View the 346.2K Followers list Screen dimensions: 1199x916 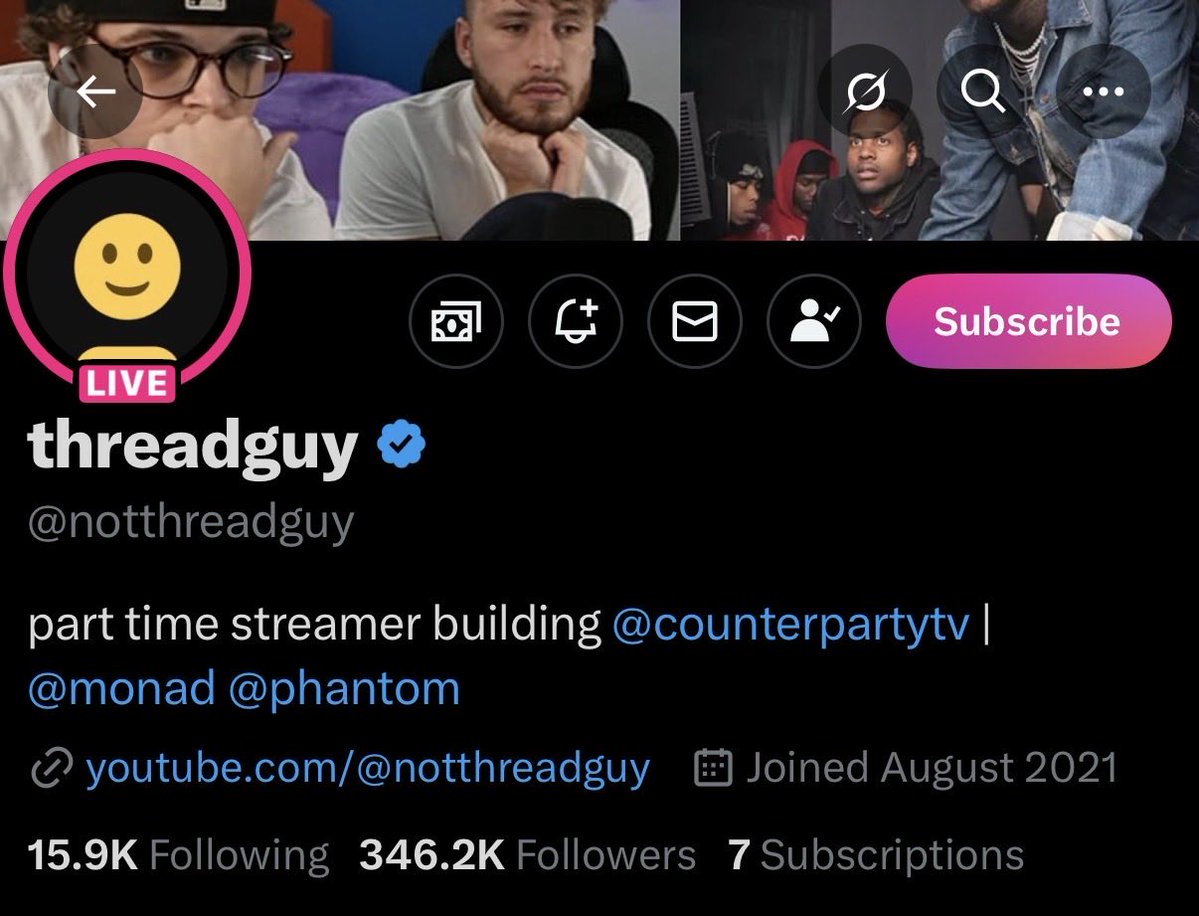pyautogui.click(x=528, y=855)
